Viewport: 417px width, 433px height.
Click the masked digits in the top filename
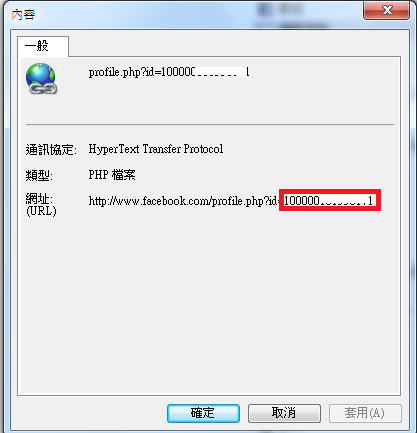click(220, 72)
